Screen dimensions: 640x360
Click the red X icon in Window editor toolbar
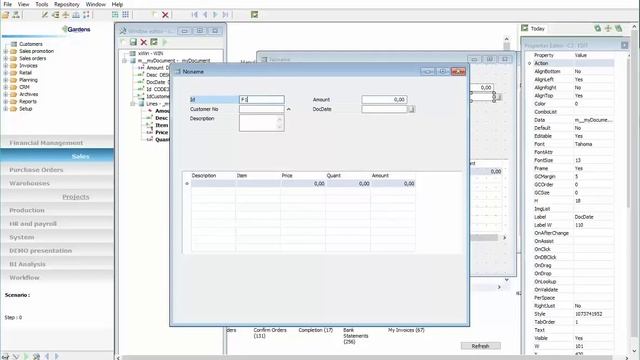(x=144, y=42)
